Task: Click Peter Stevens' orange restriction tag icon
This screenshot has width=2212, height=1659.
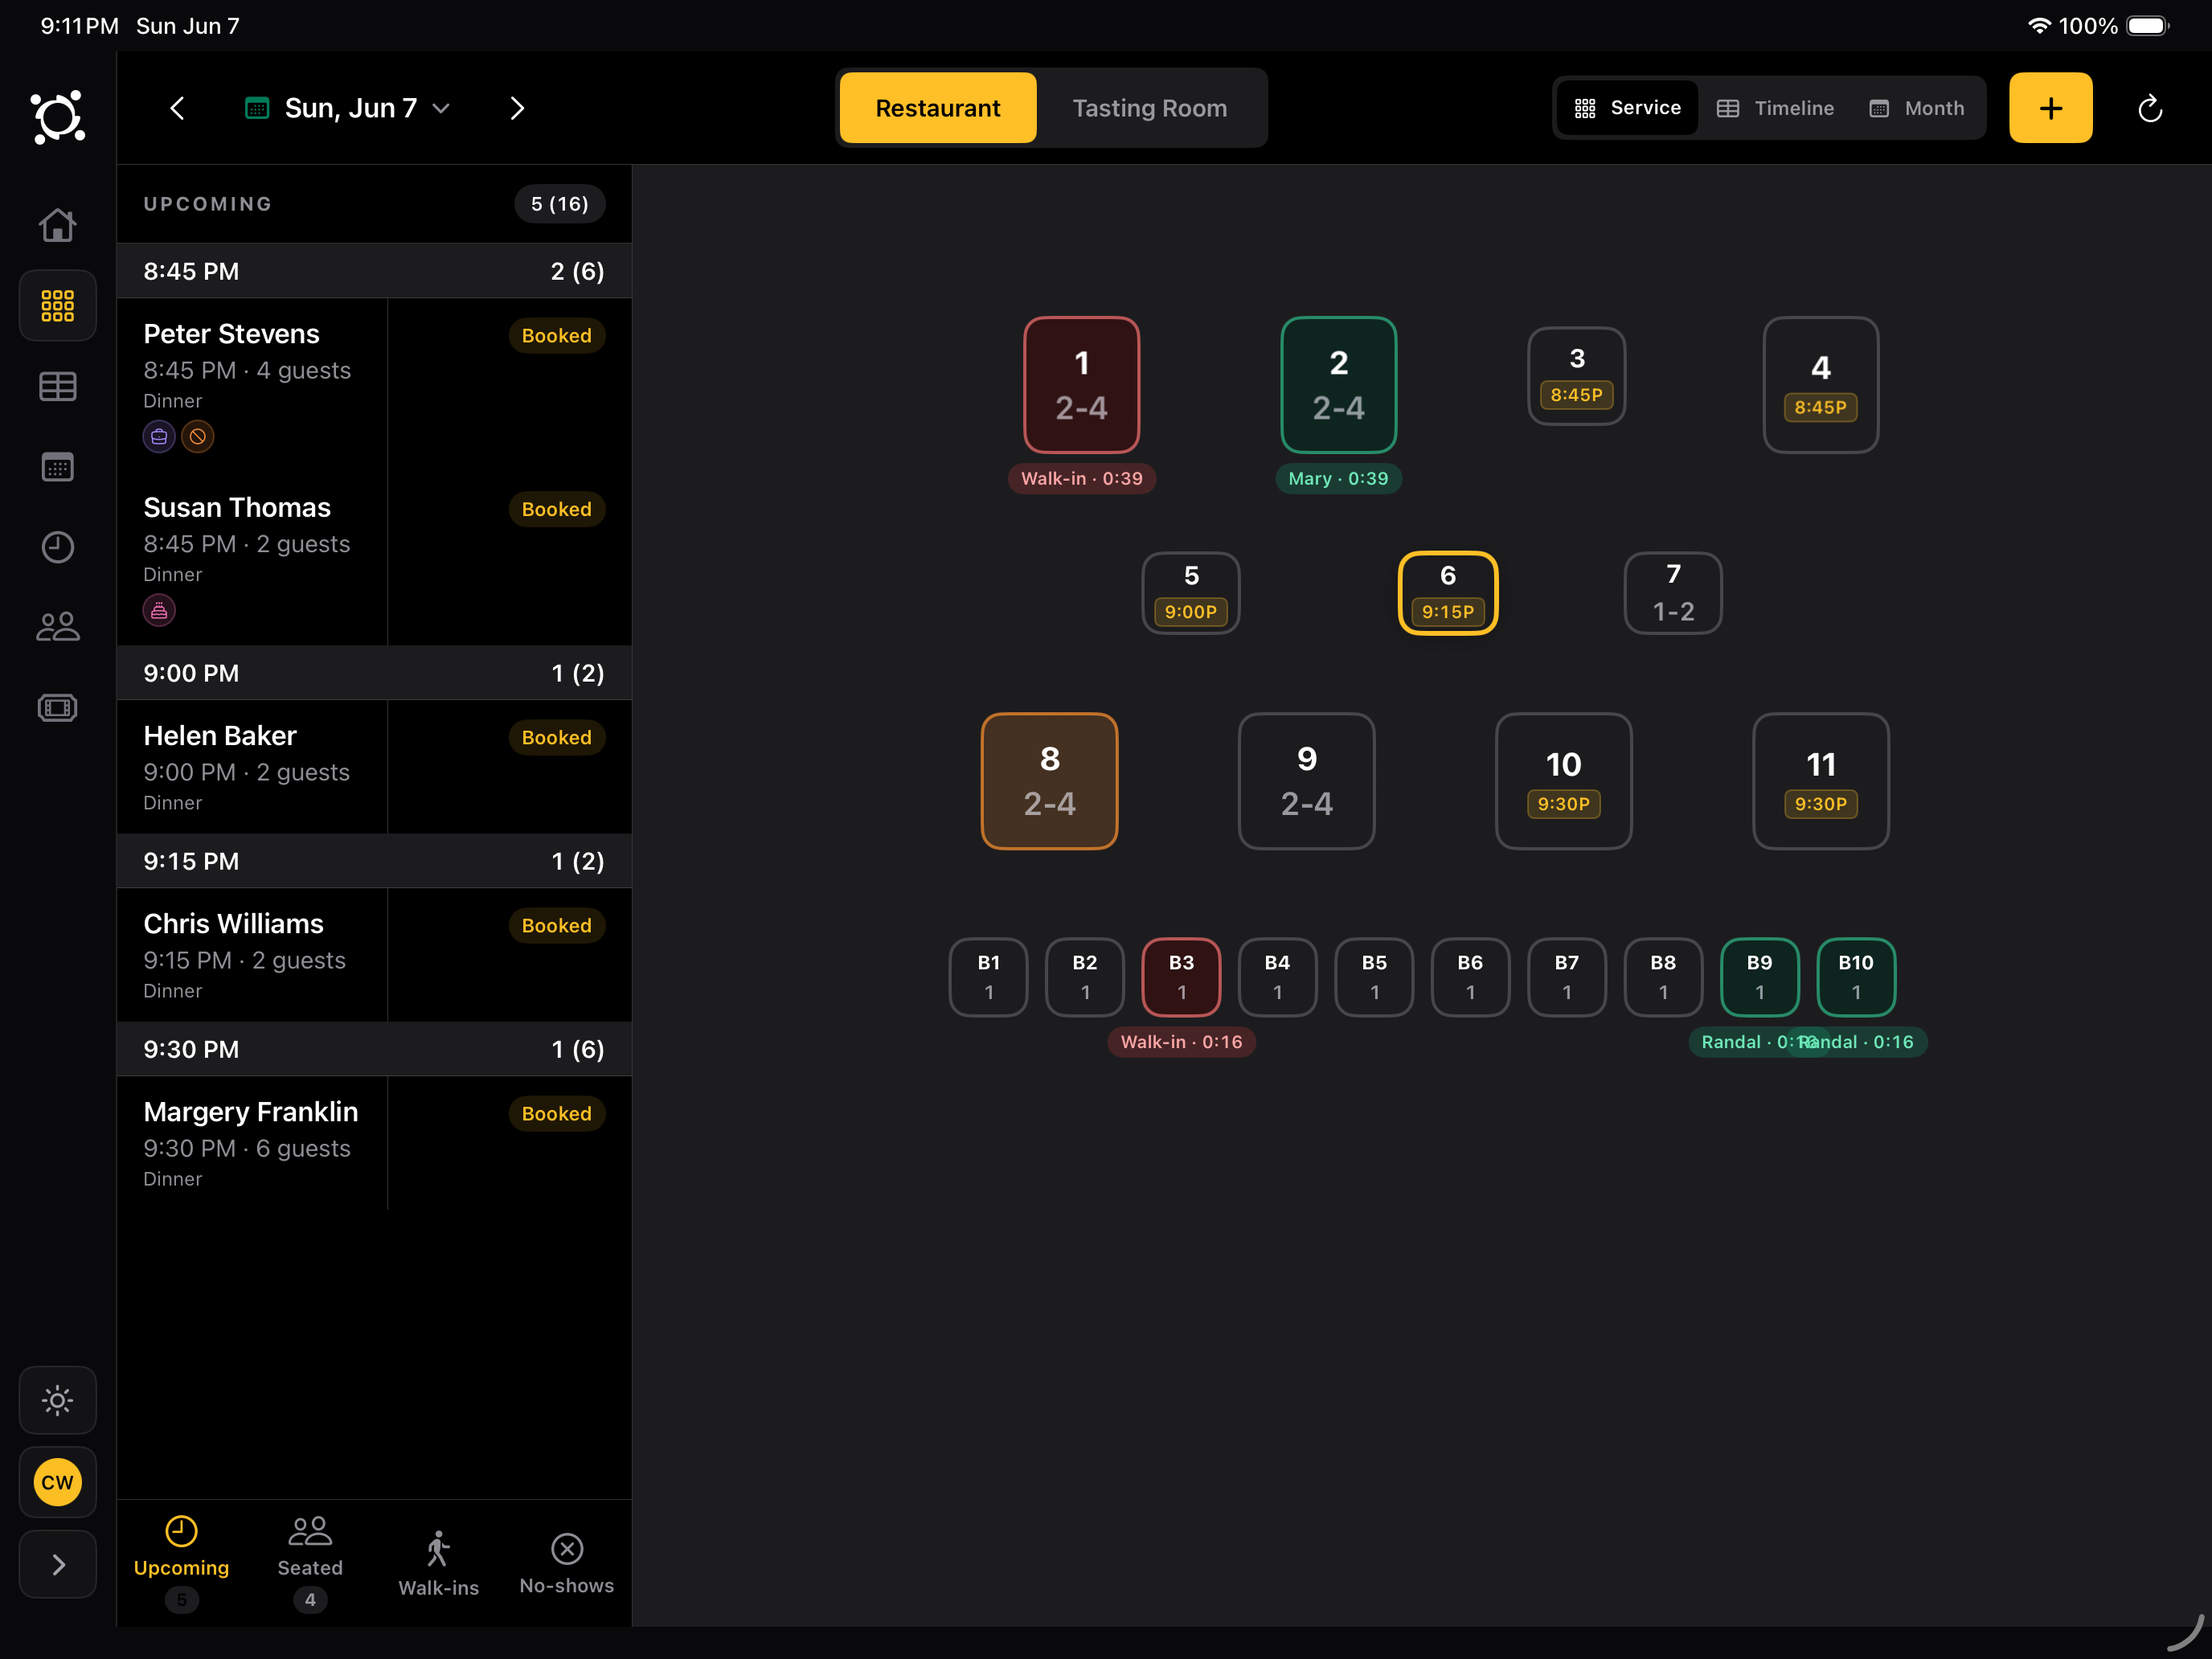Action: (x=198, y=436)
